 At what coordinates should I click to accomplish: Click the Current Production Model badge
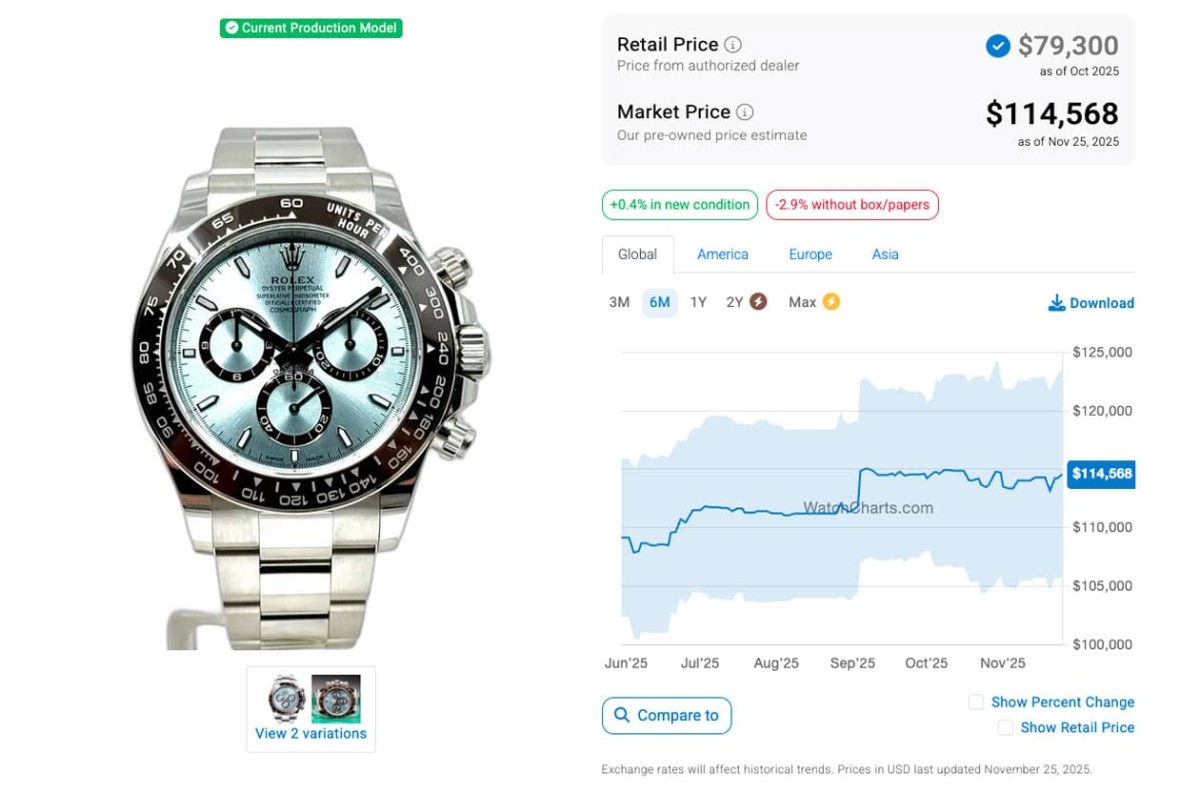click(x=311, y=28)
